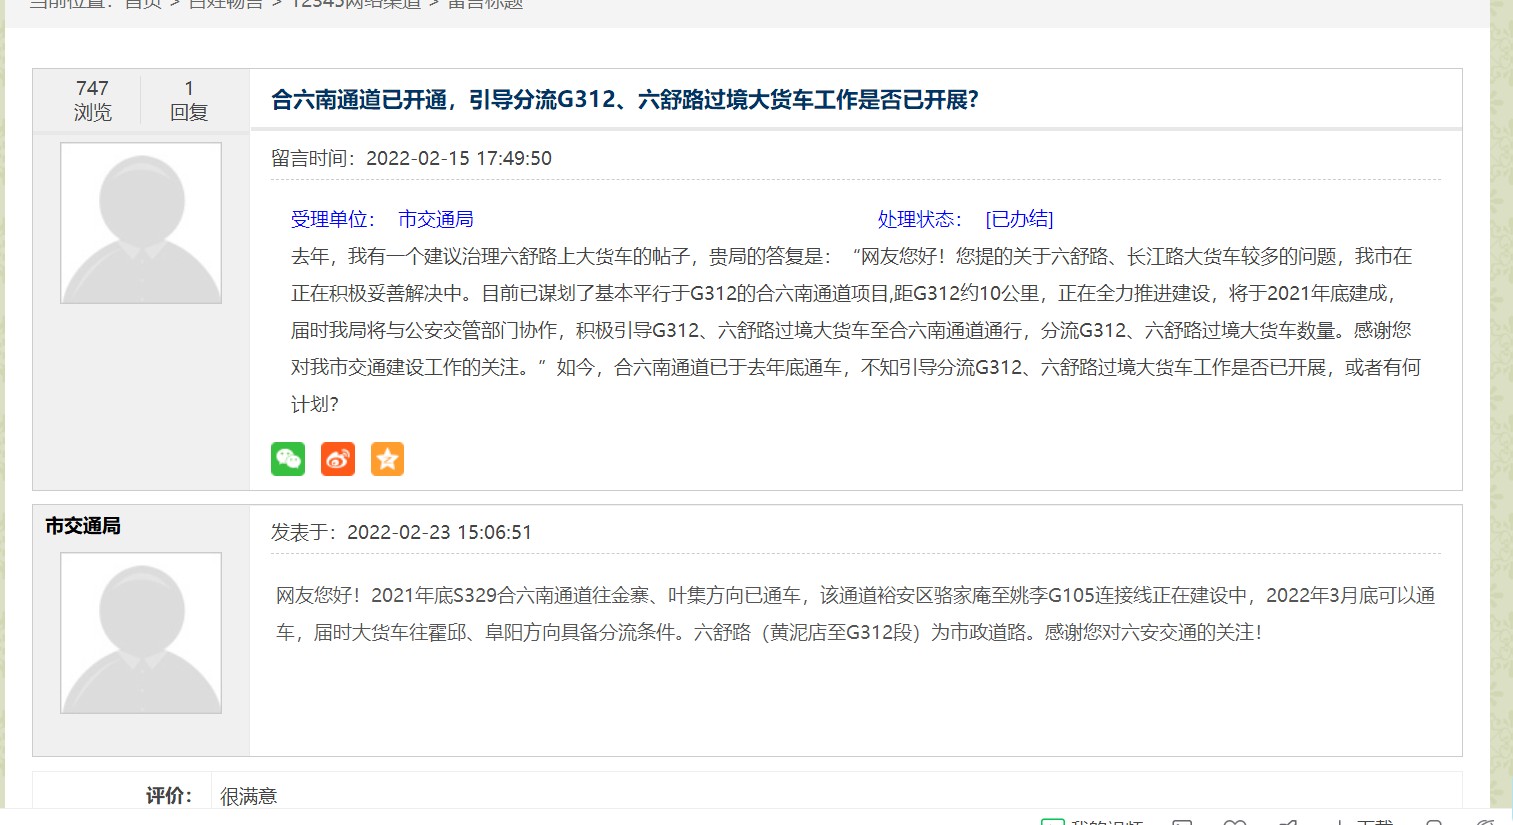Screen dimensions: 1513x825
Task: Navigate to 12345网络渠道 breadcrumb link
Action: 355,4
